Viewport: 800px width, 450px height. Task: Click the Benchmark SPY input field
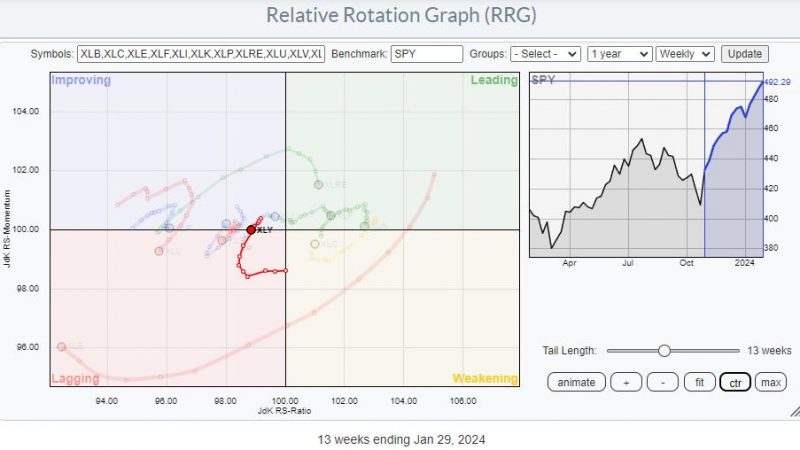pyautogui.click(x=427, y=54)
